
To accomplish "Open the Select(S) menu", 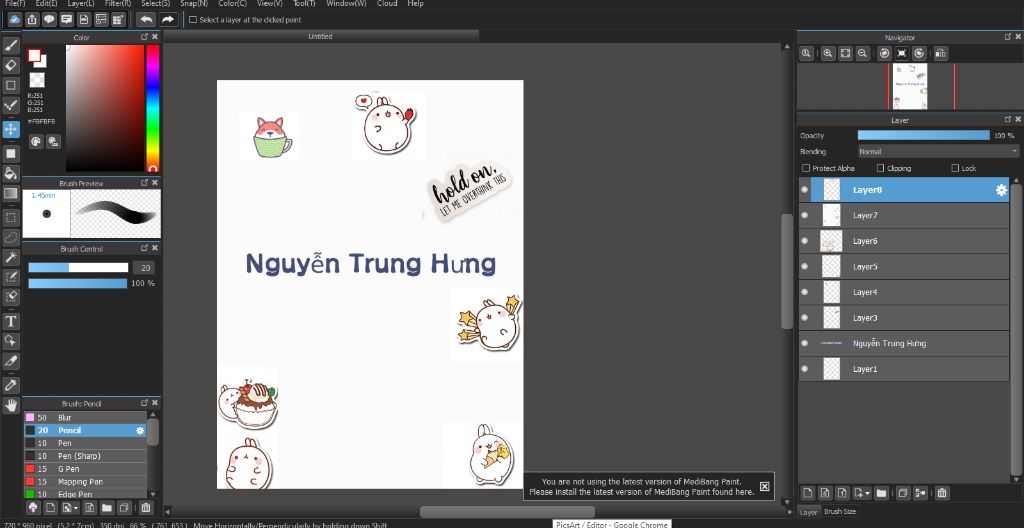I will coord(155,3).
